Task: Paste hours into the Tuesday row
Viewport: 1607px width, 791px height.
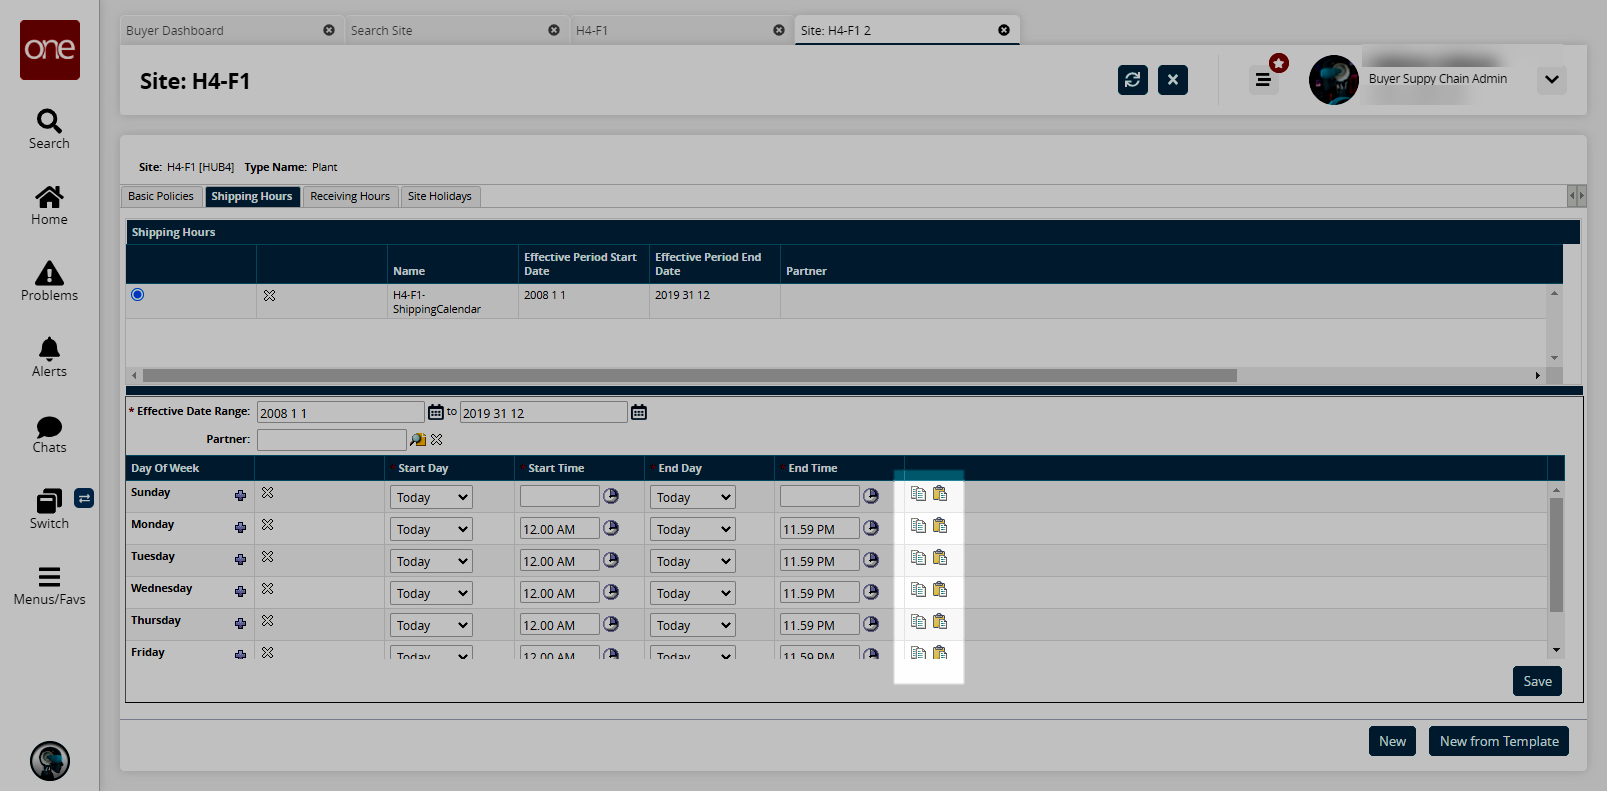Action: (x=940, y=558)
